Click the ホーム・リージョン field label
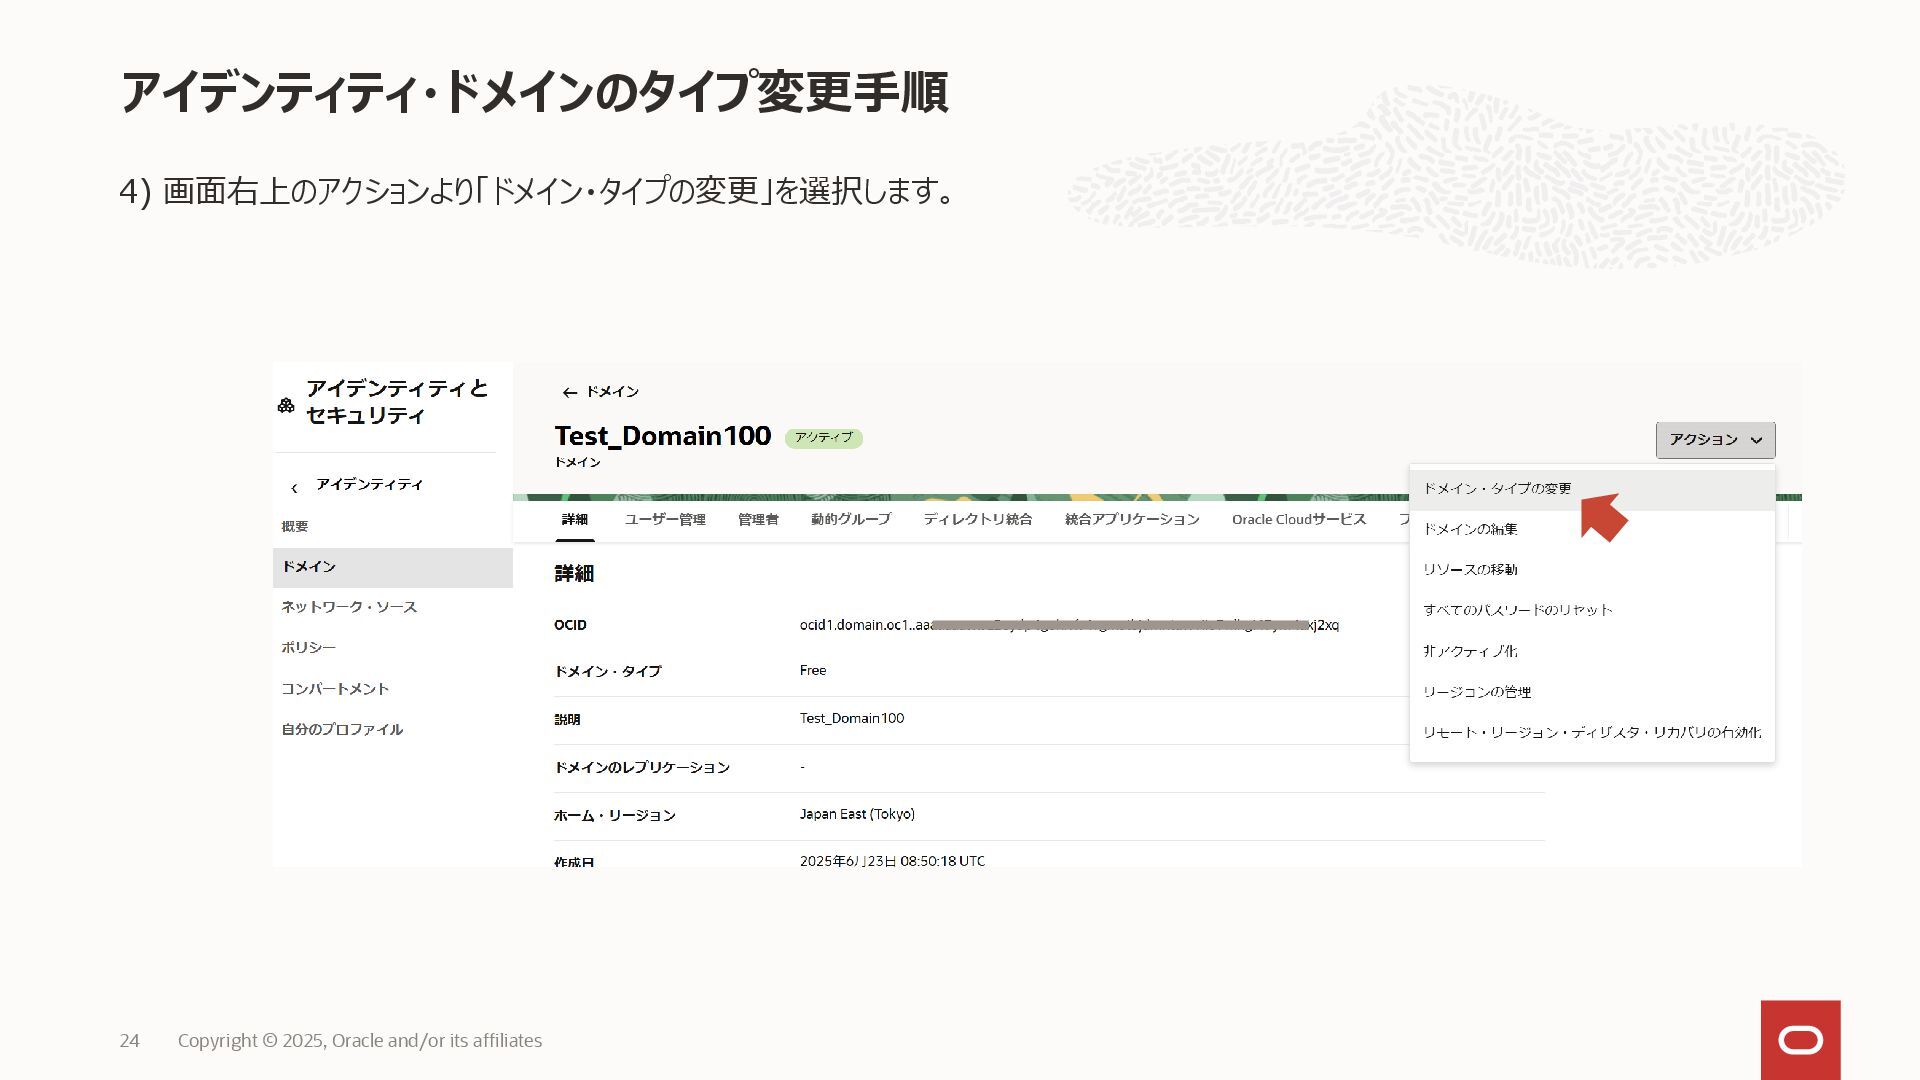The height and width of the screenshot is (1080, 1920). pyautogui.click(x=615, y=816)
